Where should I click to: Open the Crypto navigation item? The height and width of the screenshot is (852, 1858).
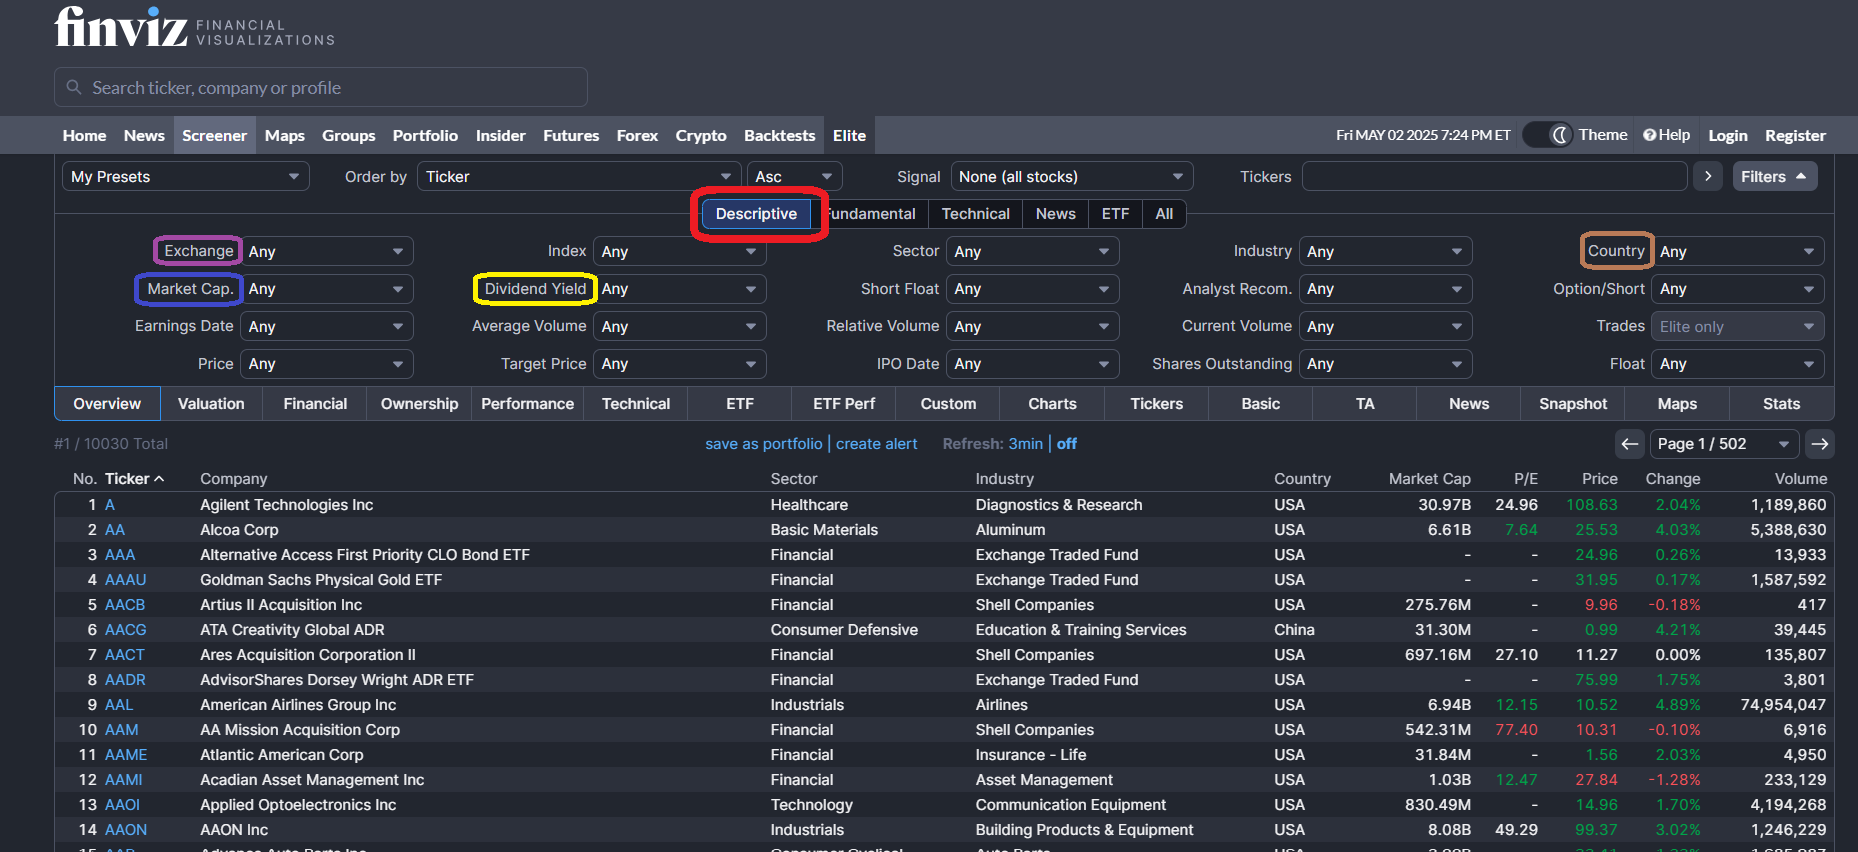click(x=701, y=135)
